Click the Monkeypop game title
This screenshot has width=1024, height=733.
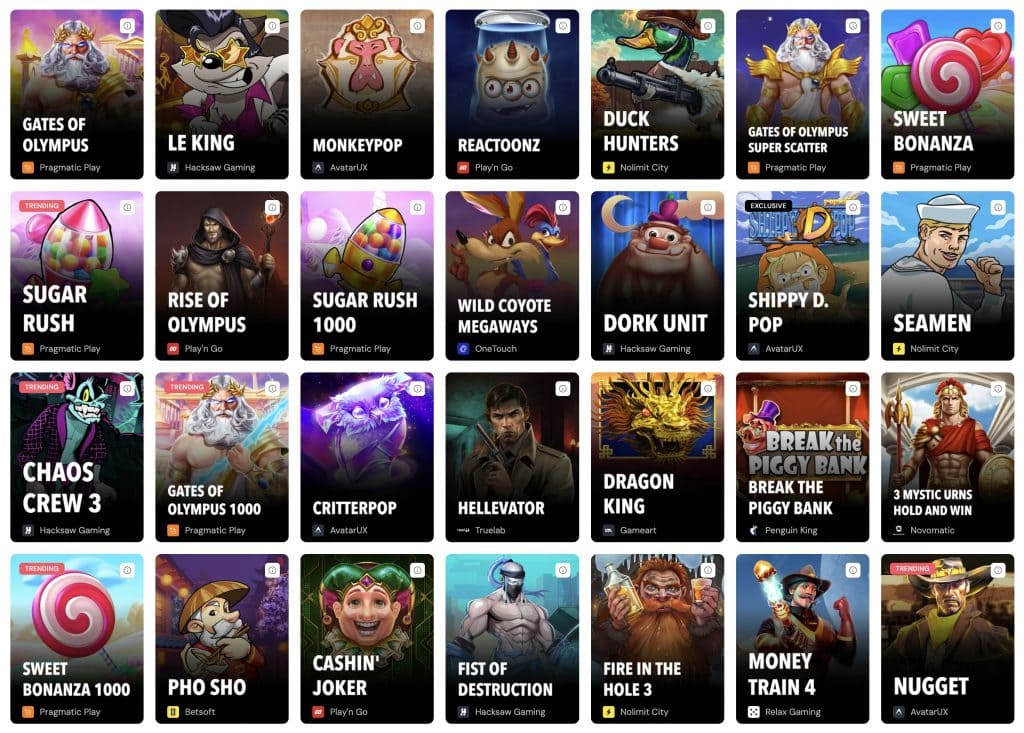pyautogui.click(x=357, y=145)
